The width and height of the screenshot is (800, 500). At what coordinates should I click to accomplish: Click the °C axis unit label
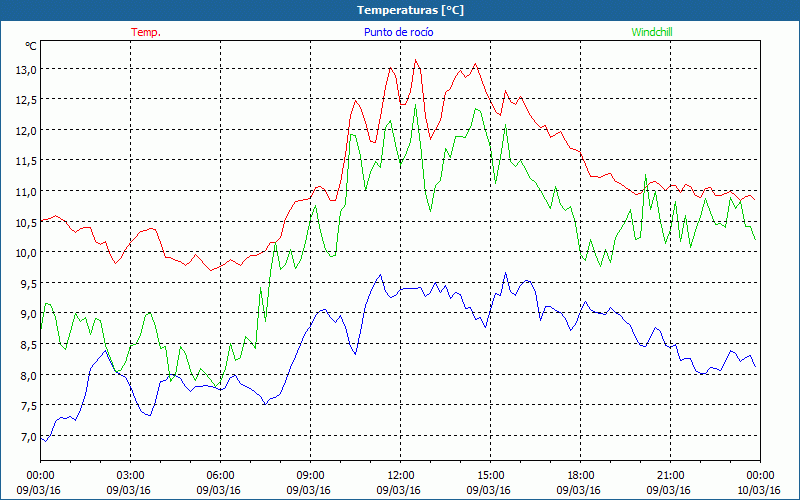(x=31, y=46)
